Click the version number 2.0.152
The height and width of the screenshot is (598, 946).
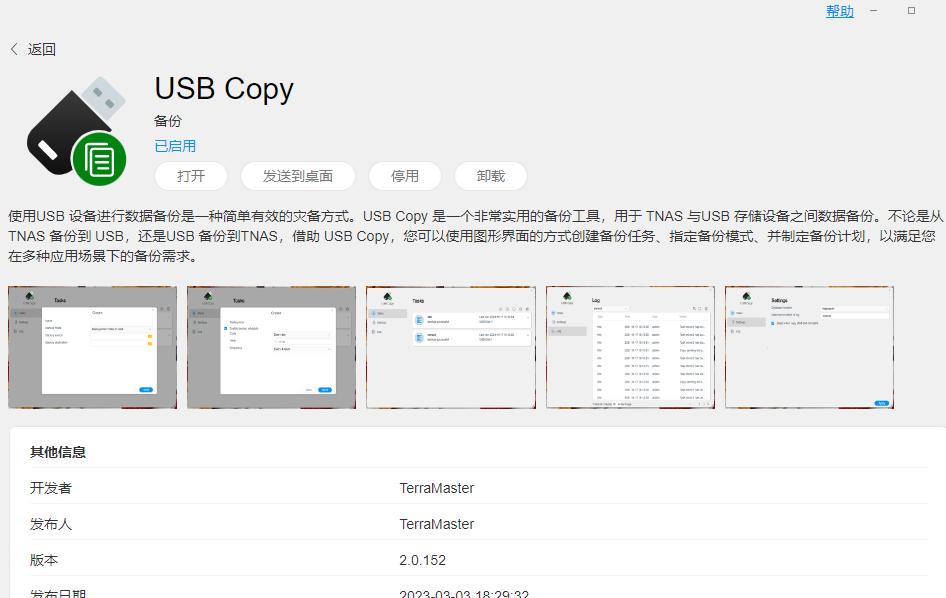pos(423,560)
